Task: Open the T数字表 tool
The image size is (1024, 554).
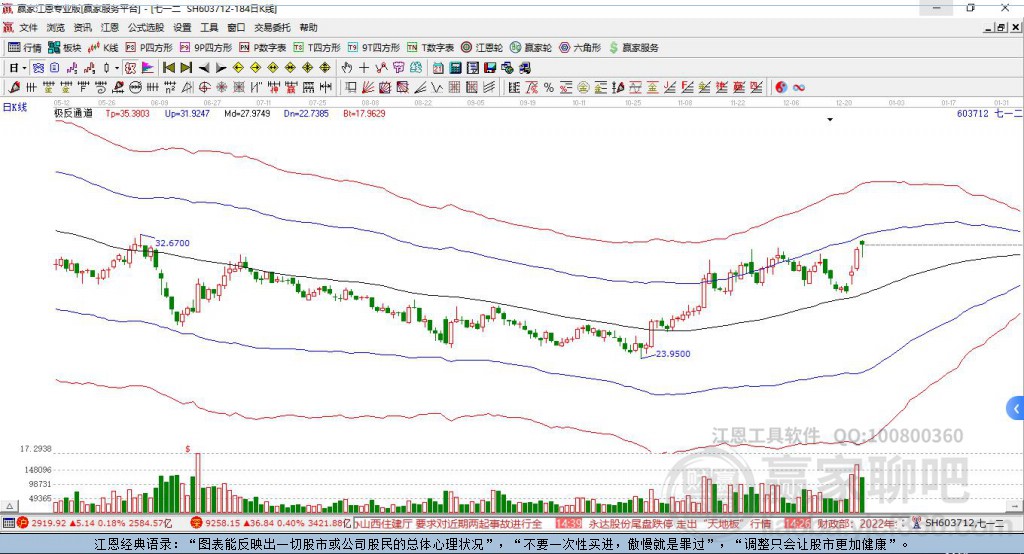Action: [430, 48]
